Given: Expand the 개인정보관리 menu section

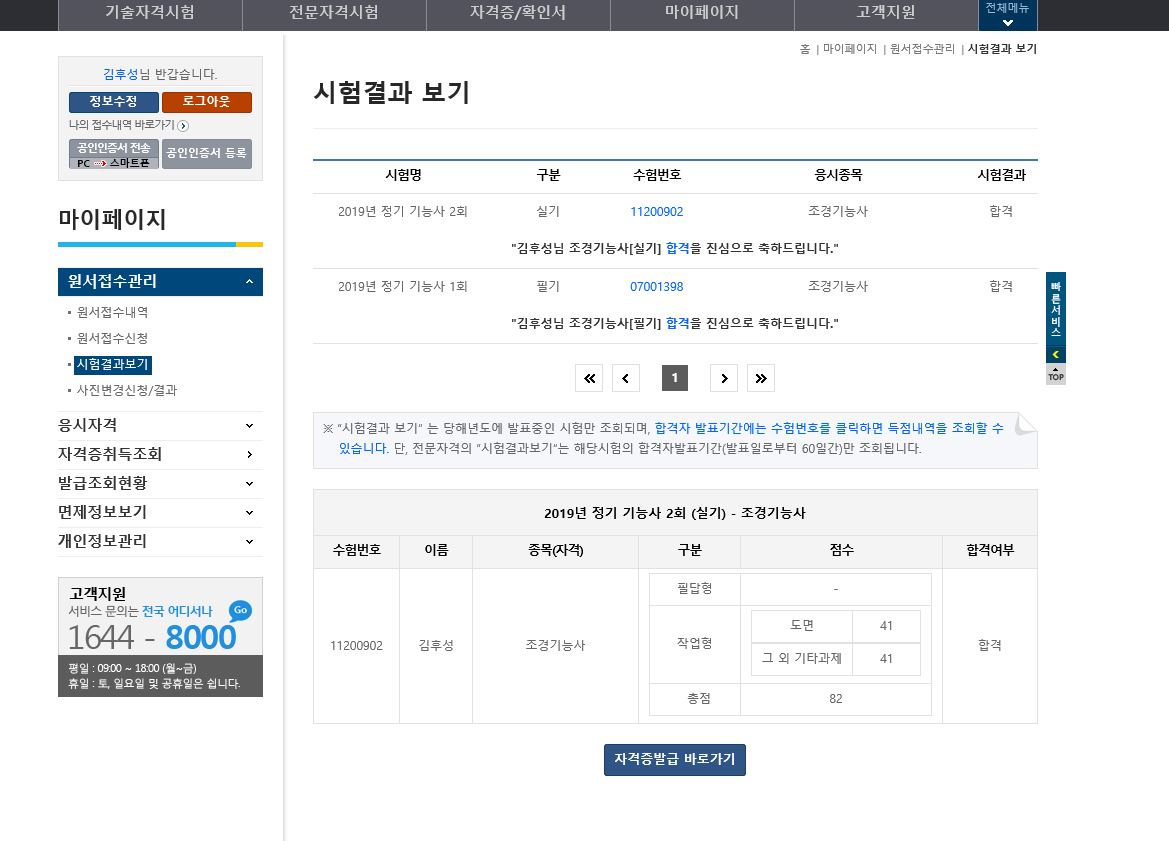Looking at the screenshot, I should (249, 541).
